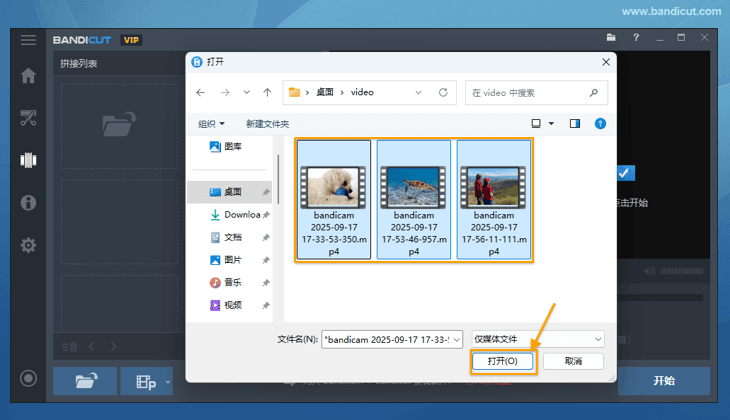The width and height of the screenshot is (730, 420).
Task: Select 图片 in navigation pane
Action: tap(233, 260)
